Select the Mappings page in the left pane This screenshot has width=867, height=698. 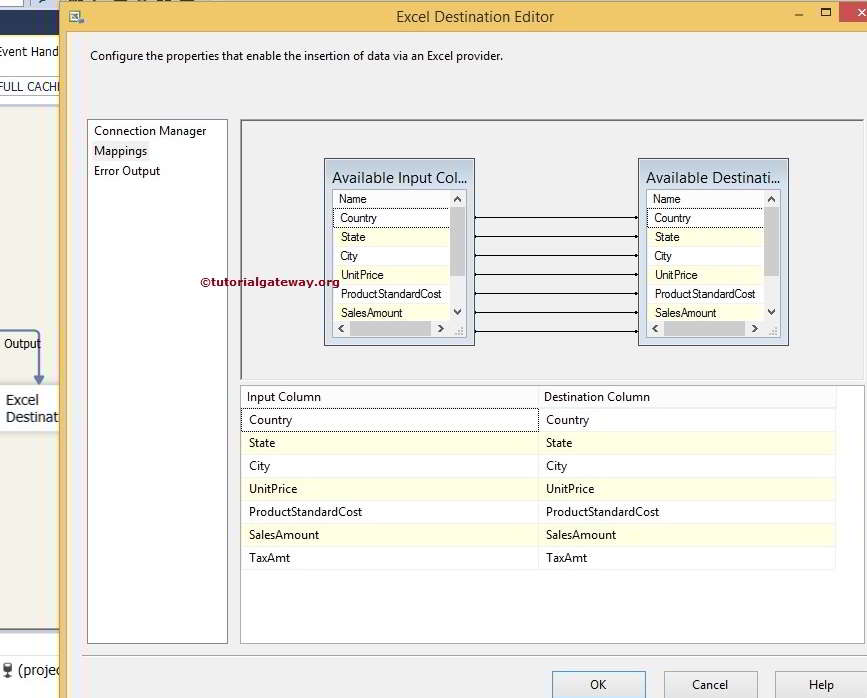click(x=120, y=150)
